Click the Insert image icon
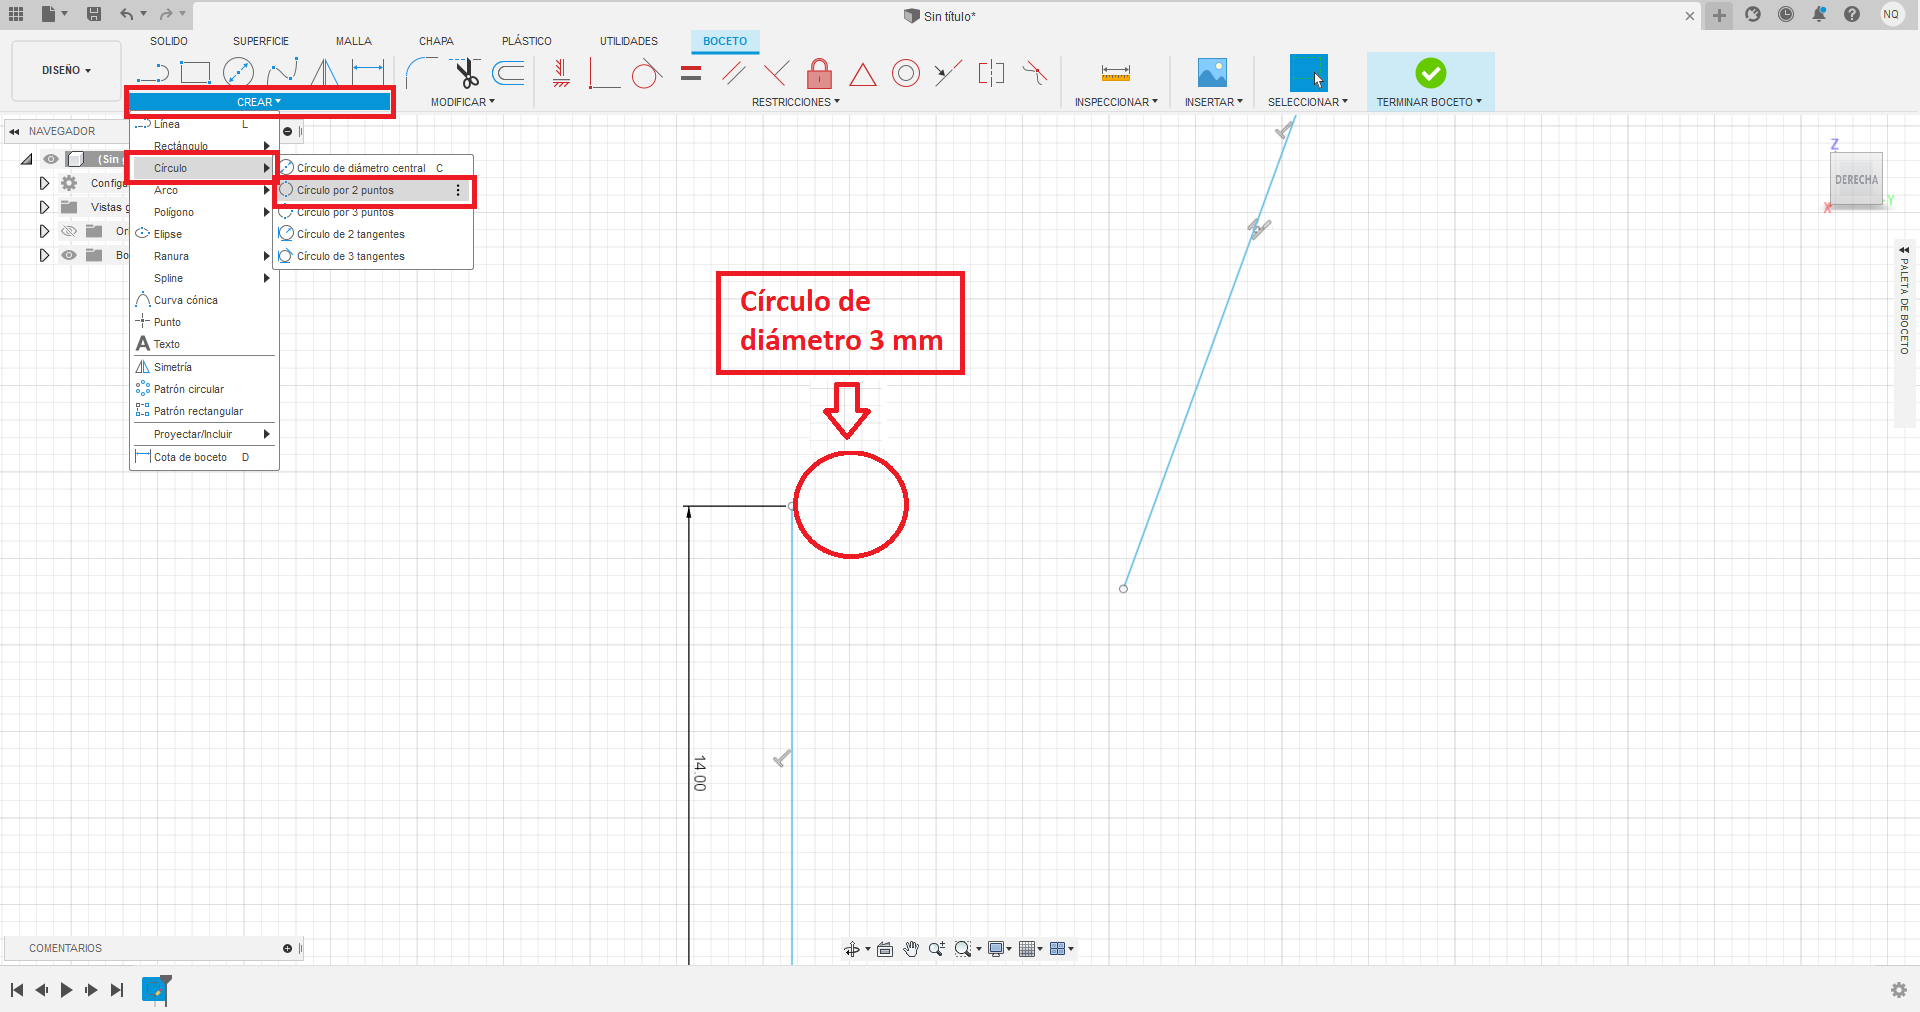 pyautogui.click(x=1212, y=72)
